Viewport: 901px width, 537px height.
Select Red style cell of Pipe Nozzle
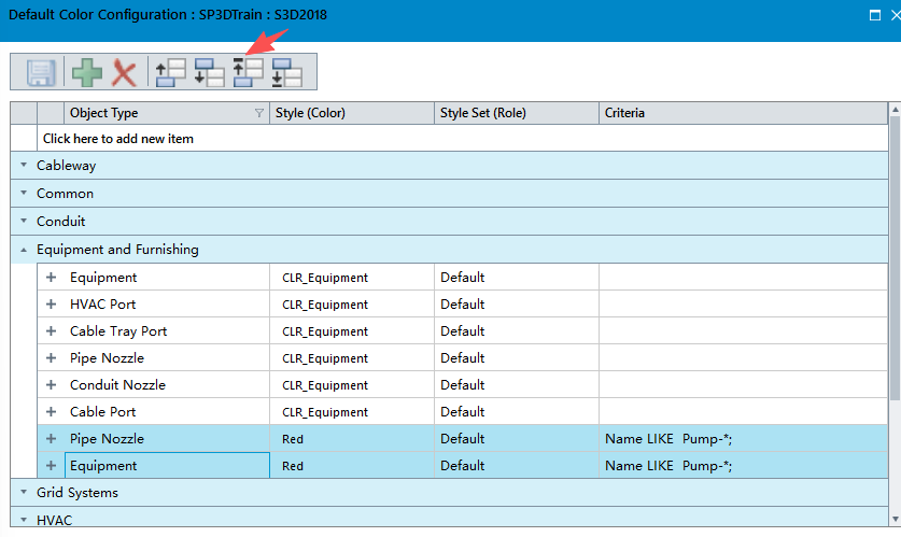point(352,439)
